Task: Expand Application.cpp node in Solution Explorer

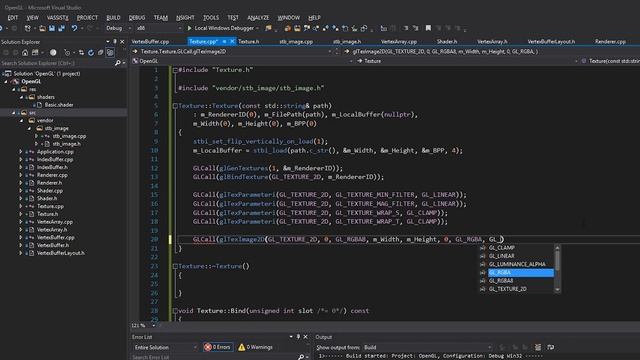Action: tap(21, 151)
